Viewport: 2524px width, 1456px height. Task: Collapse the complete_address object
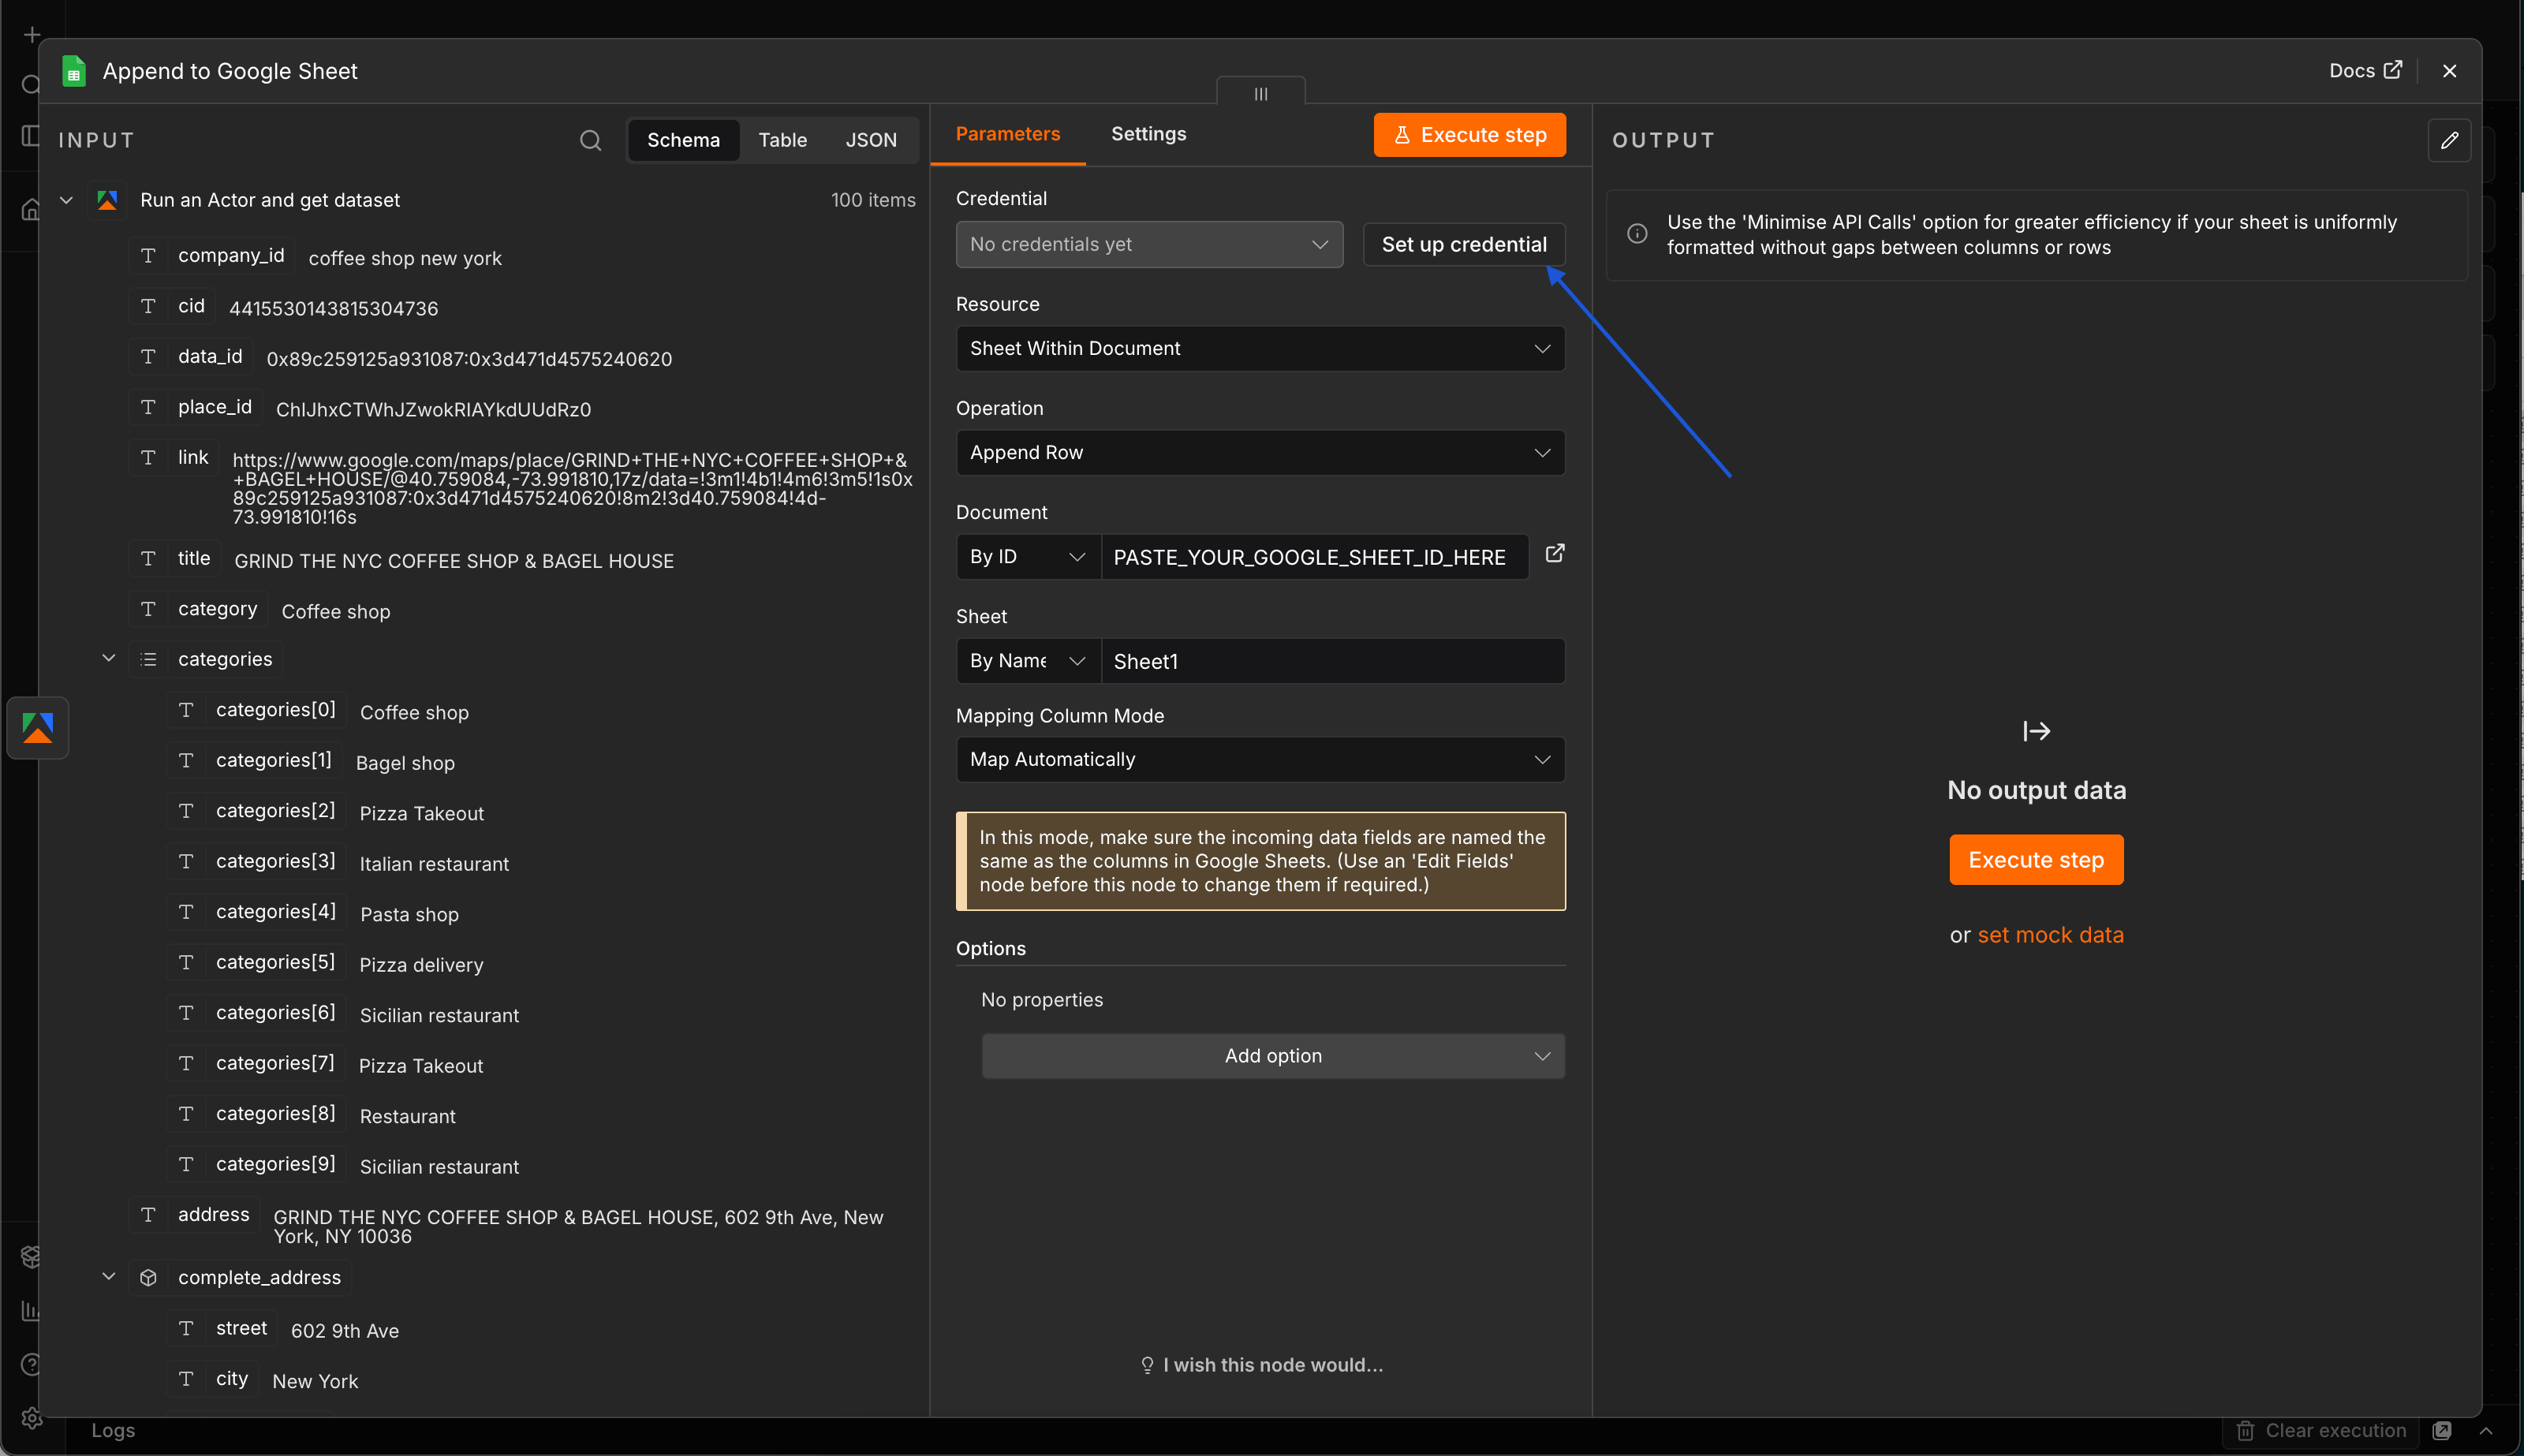[109, 1277]
